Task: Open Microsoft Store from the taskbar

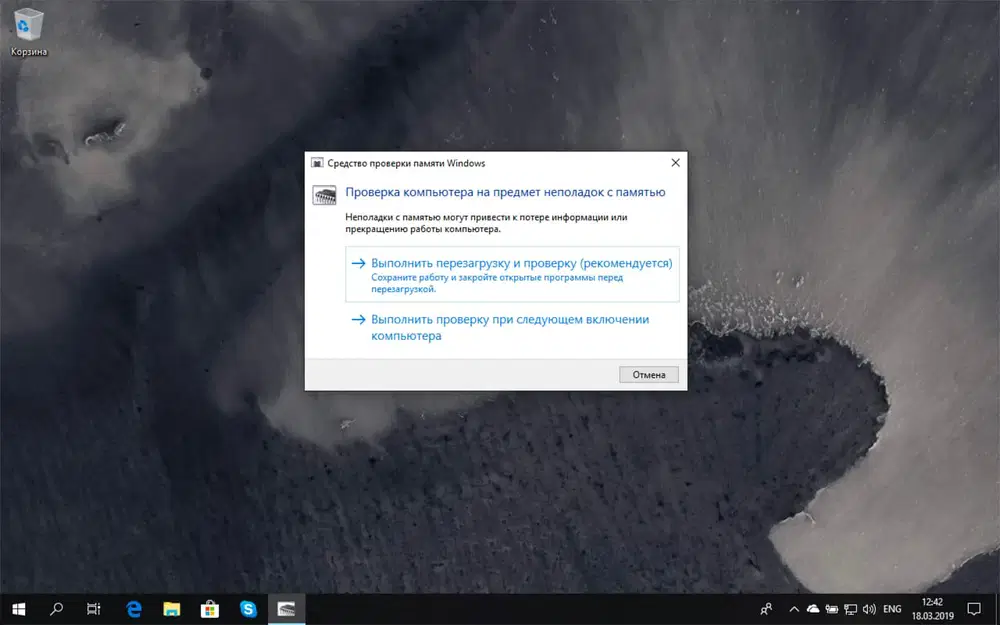Action: (210, 609)
